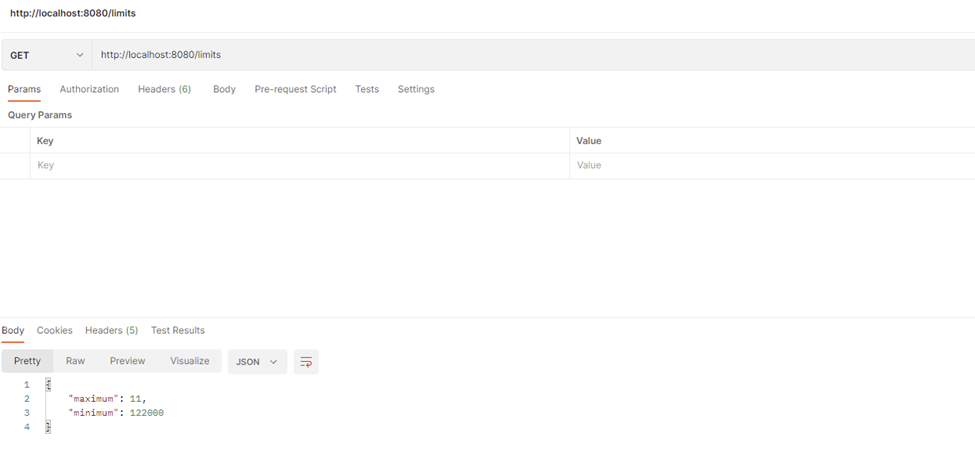
Task: Click the "minimum" key in response
Action: (x=92, y=413)
